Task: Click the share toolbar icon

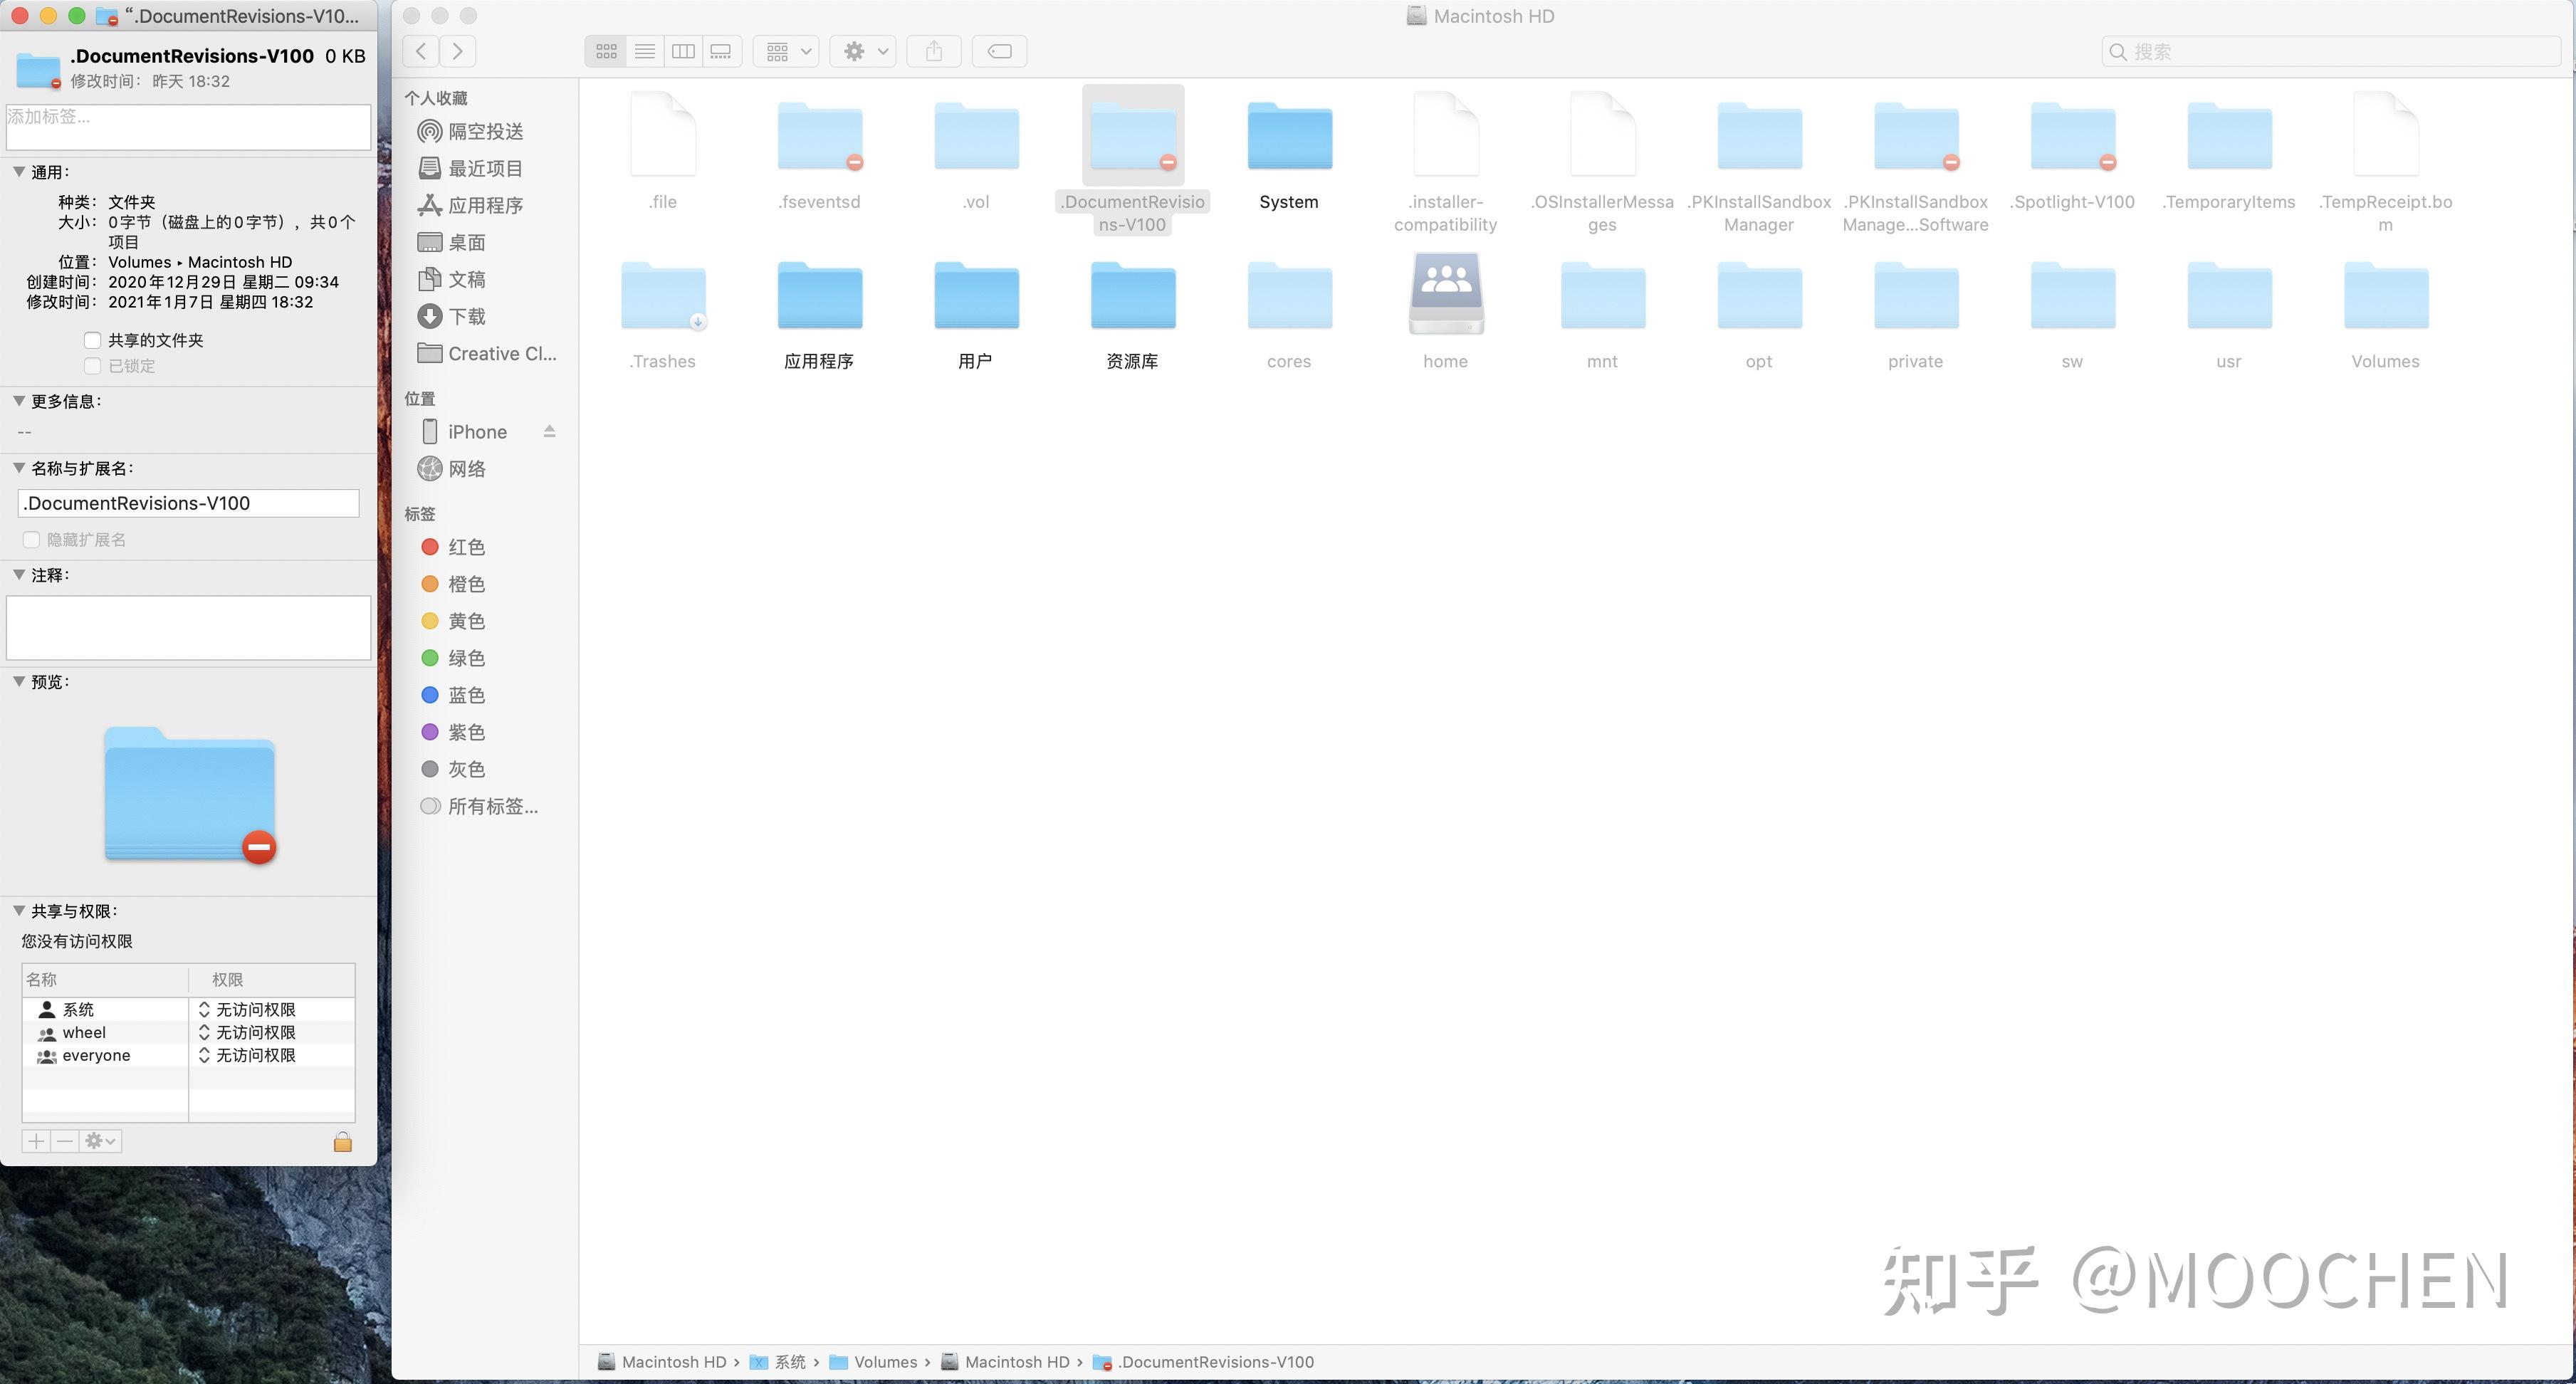Action: [933, 51]
